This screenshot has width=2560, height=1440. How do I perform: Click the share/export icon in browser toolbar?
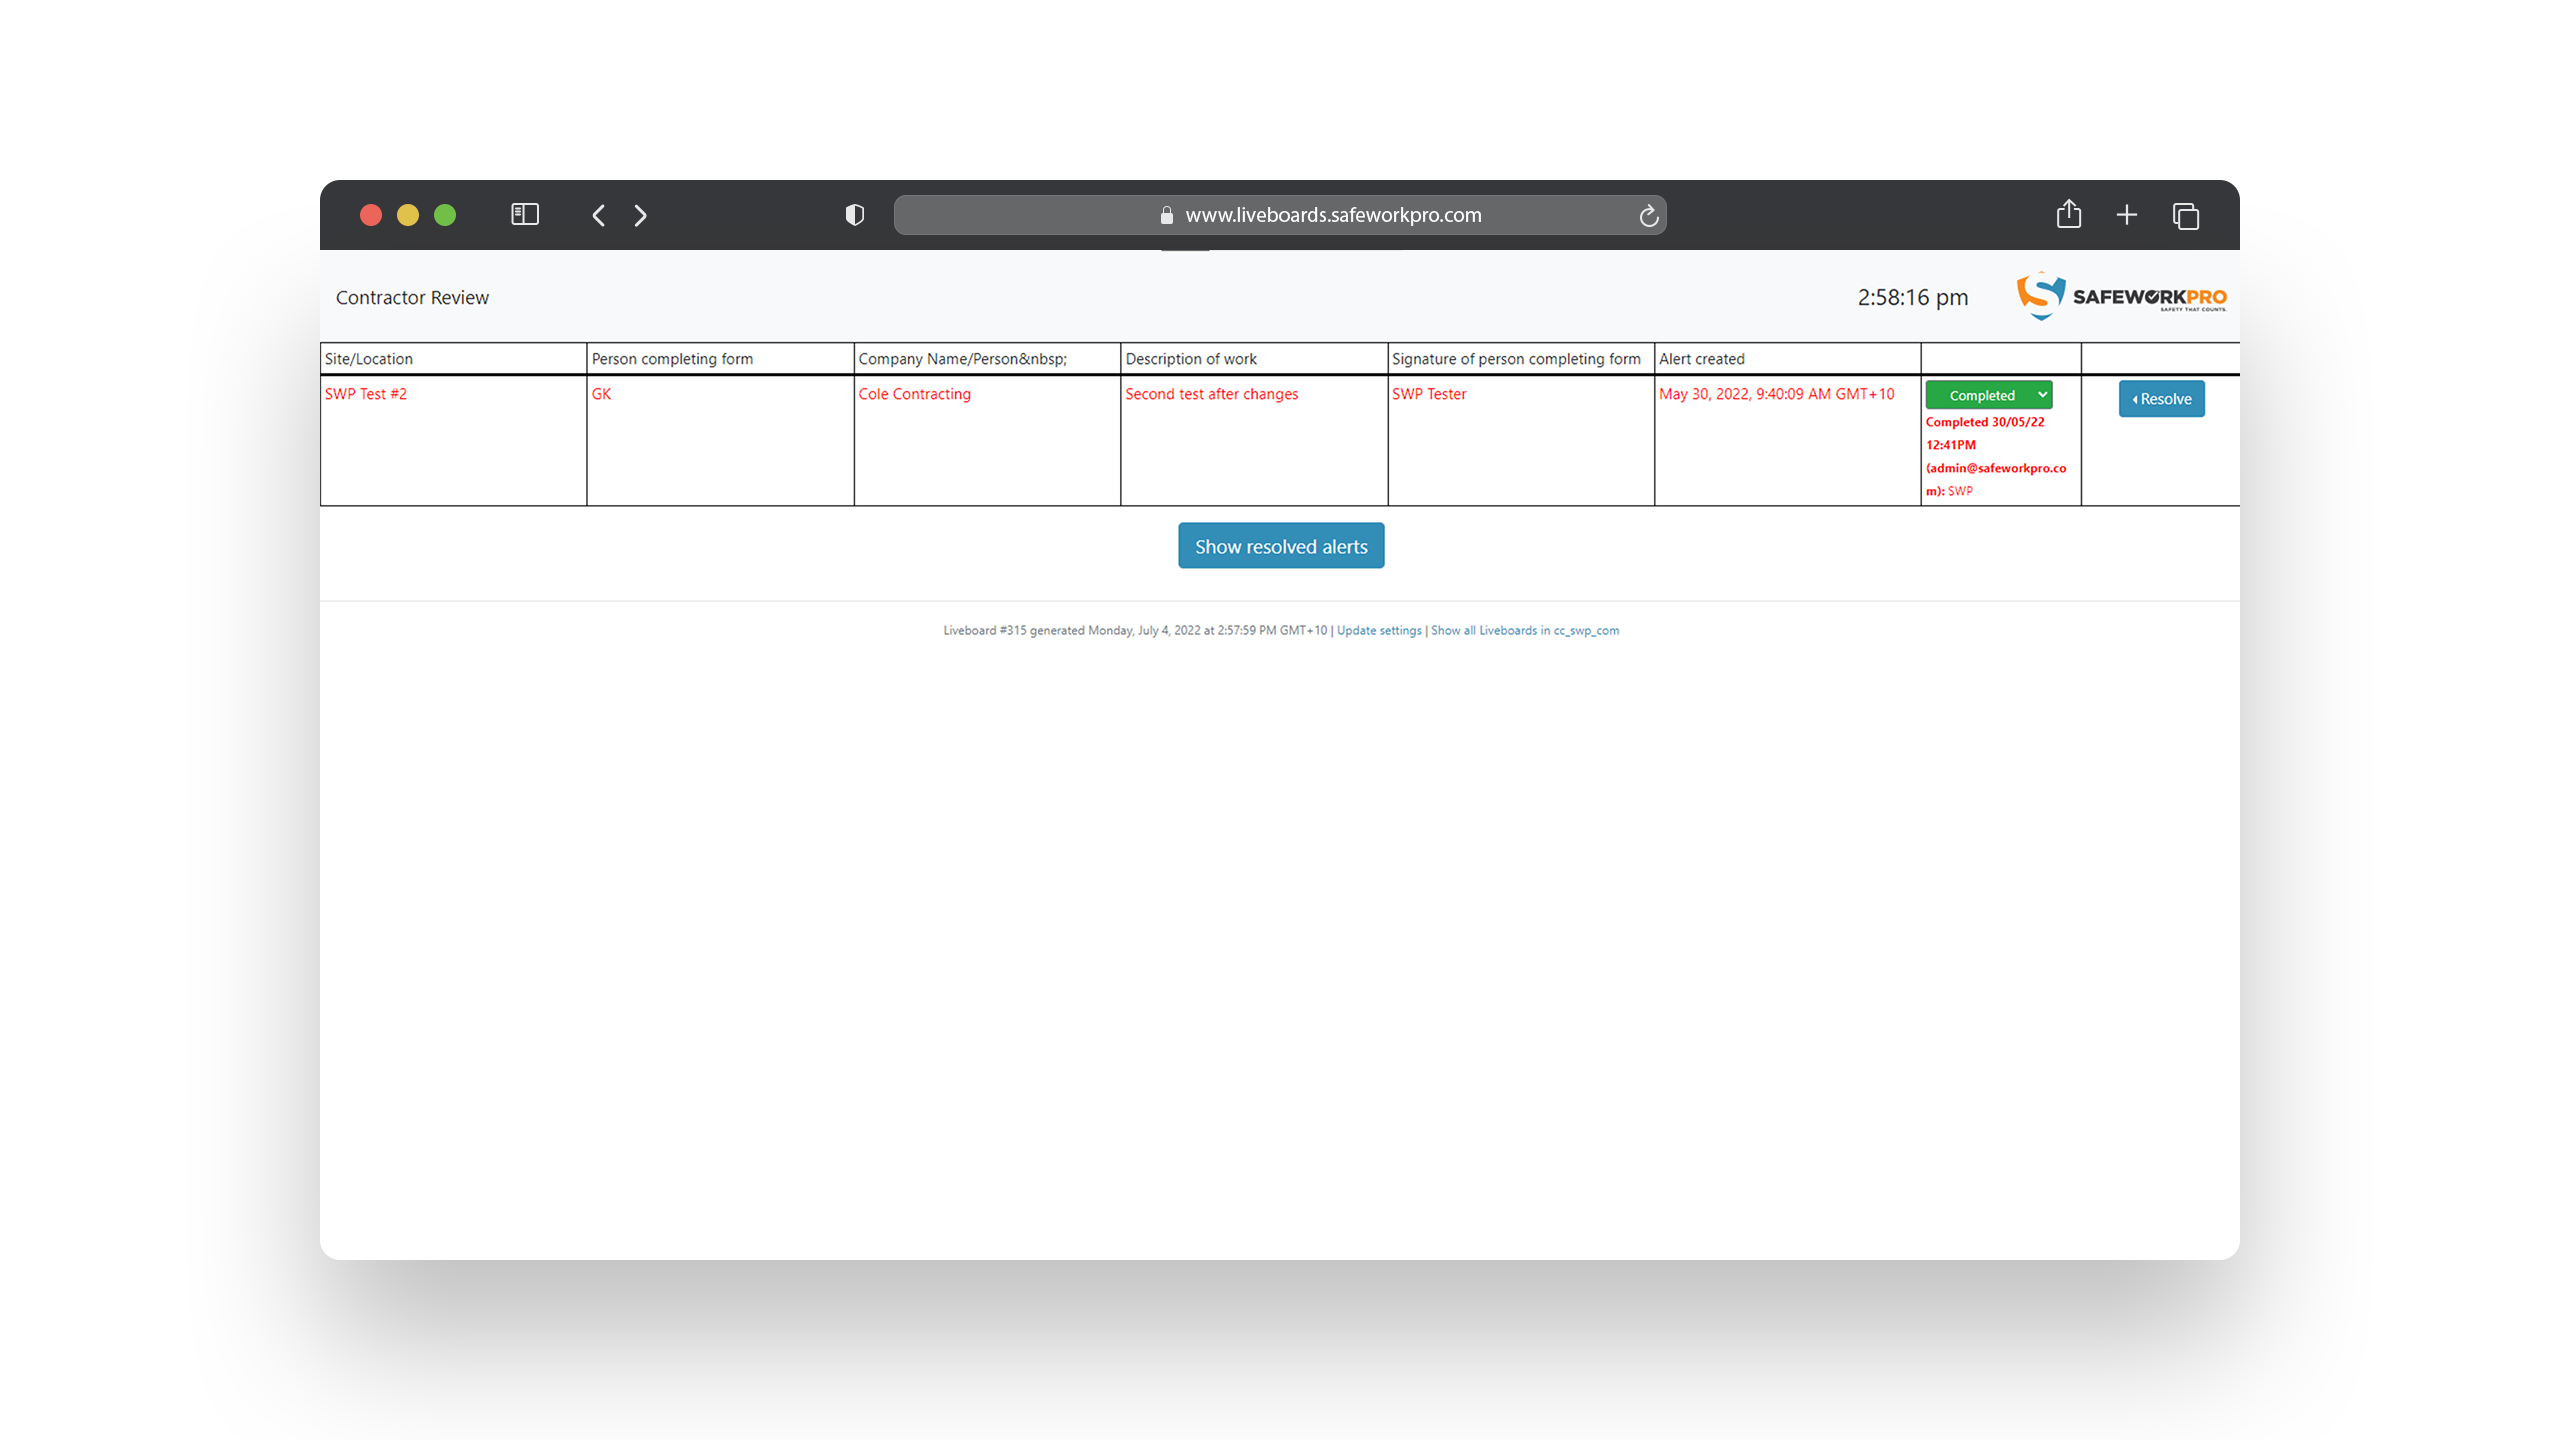pos(2069,215)
